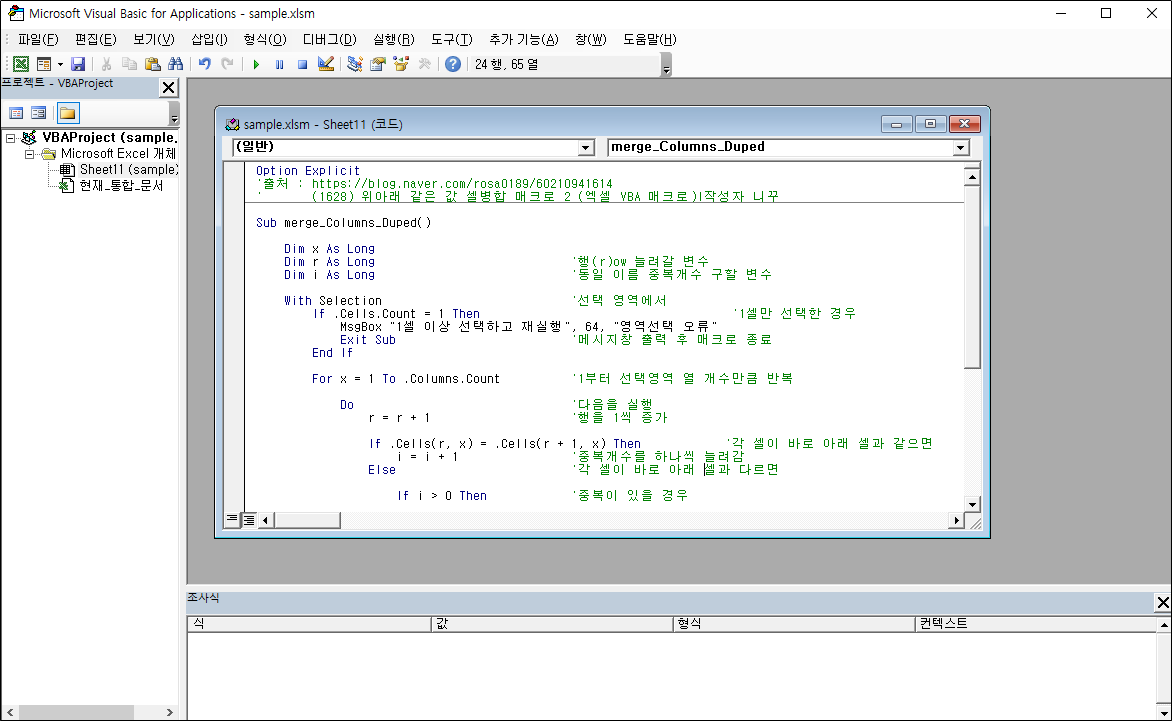The height and width of the screenshot is (721, 1172).
Task: Click the Insert UserForm toolbar icon
Action: (x=44, y=64)
